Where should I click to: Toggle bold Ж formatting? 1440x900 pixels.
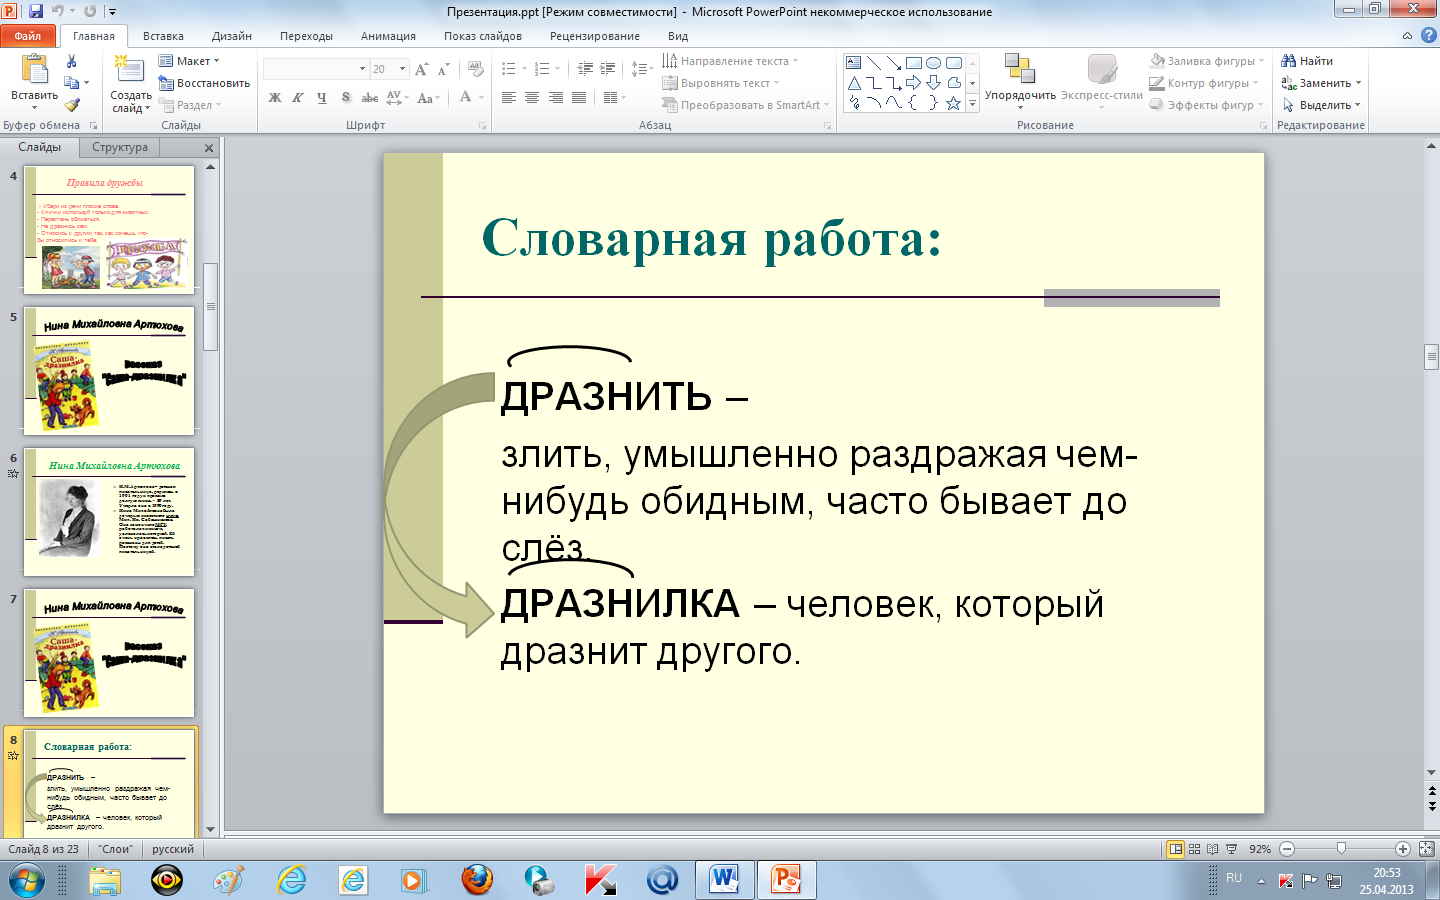(x=275, y=97)
